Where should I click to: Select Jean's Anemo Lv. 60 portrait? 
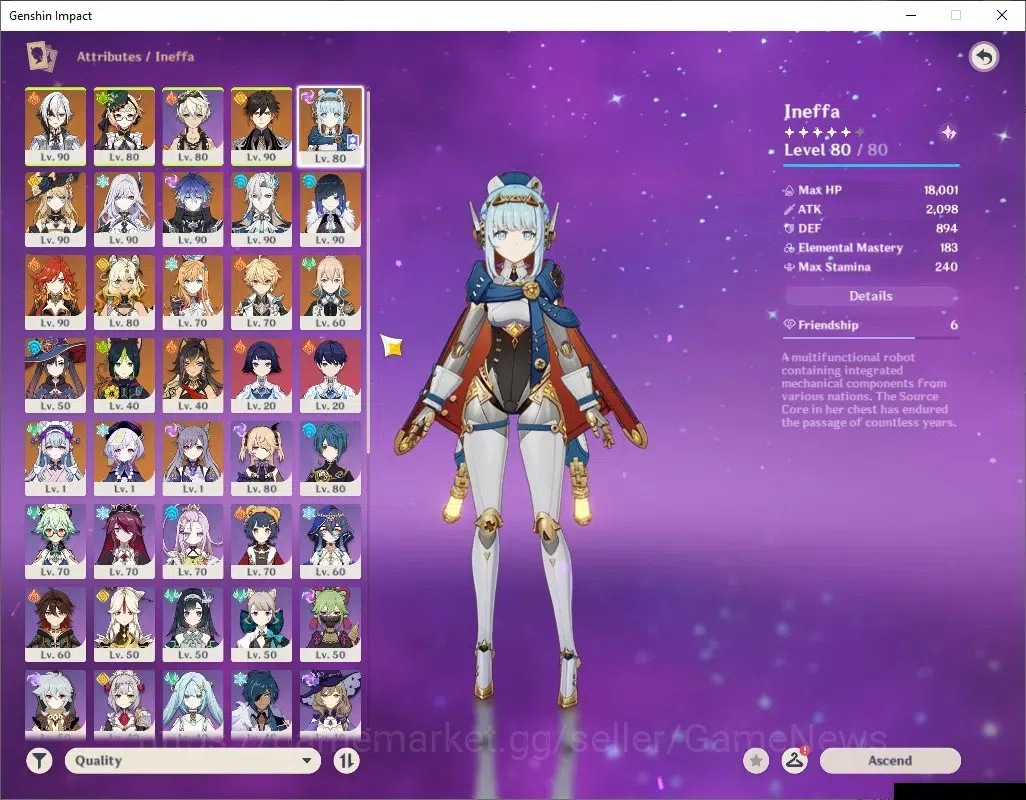(330, 292)
